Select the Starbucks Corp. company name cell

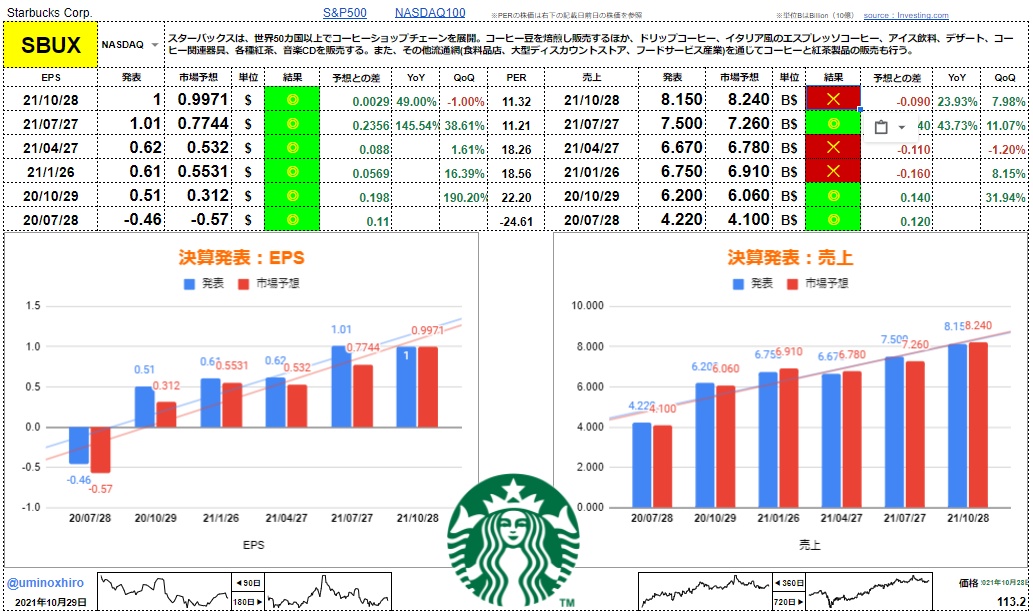coord(50,13)
